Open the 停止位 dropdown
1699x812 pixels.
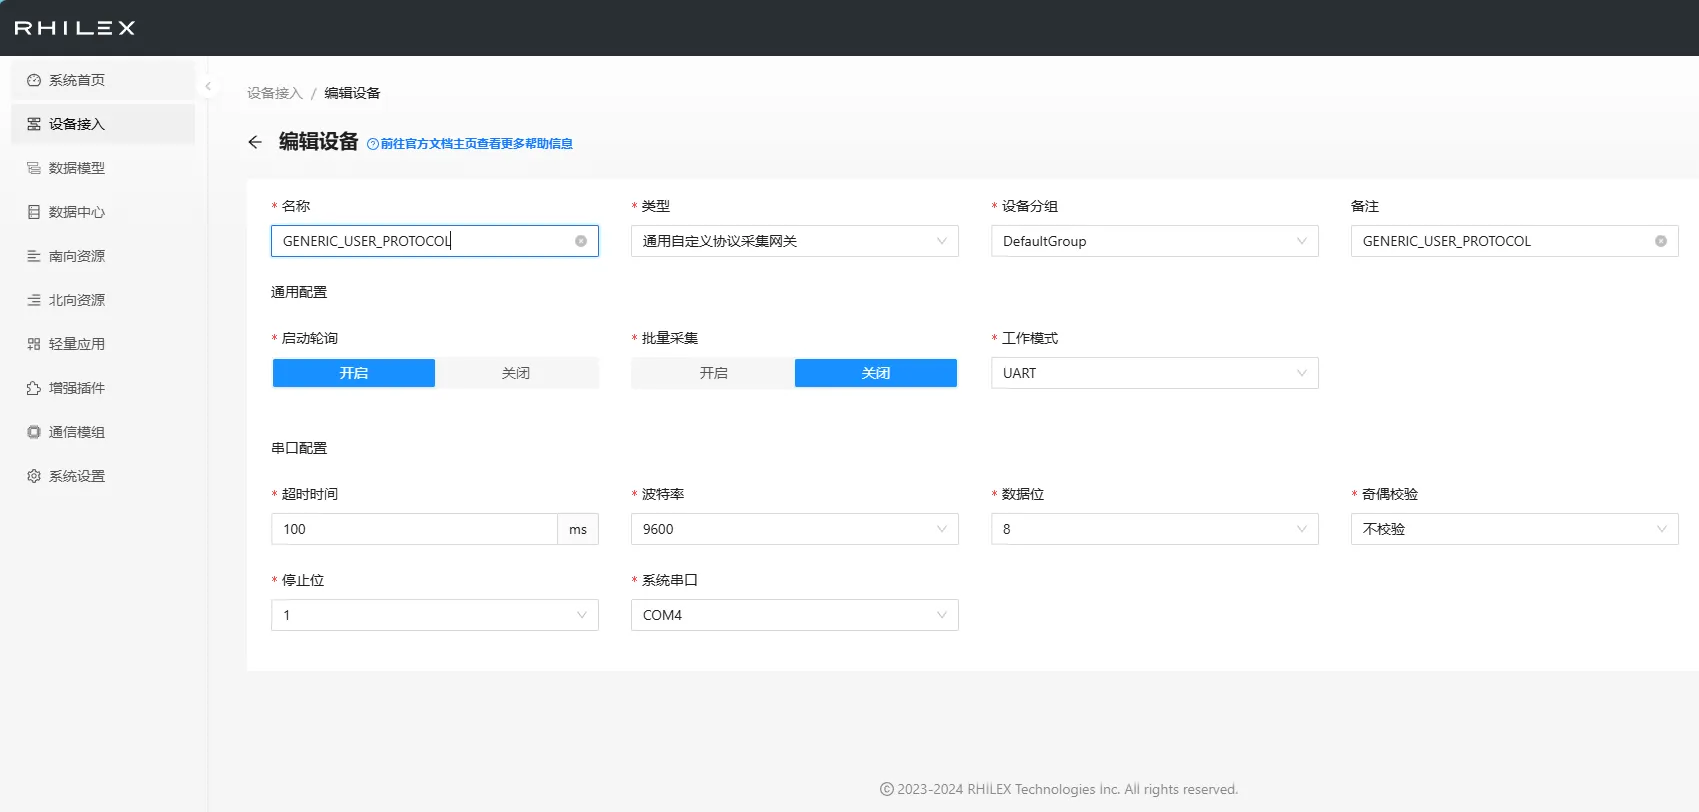click(435, 615)
